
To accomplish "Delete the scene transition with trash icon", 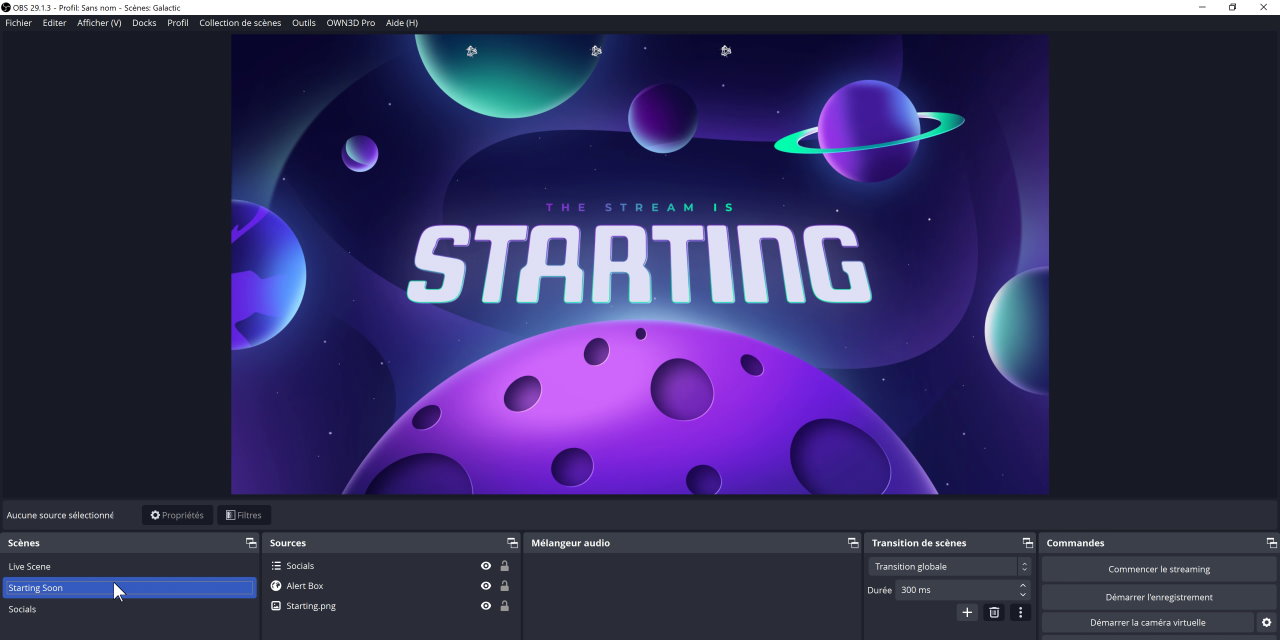I will point(994,613).
